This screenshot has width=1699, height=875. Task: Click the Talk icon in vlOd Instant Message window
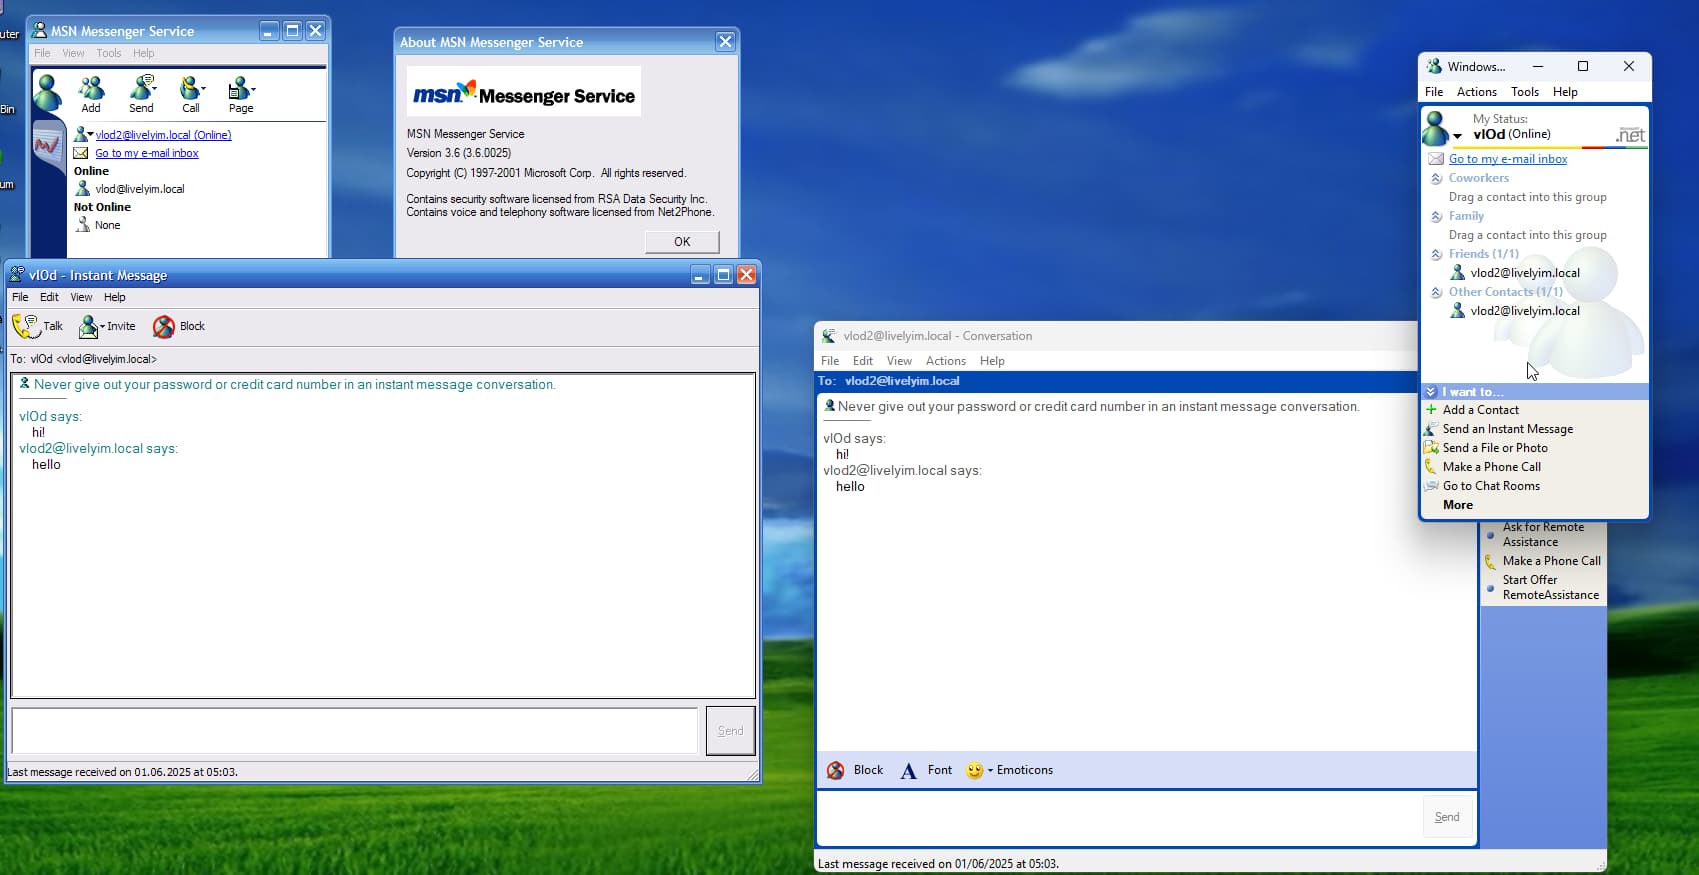tap(26, 326)
